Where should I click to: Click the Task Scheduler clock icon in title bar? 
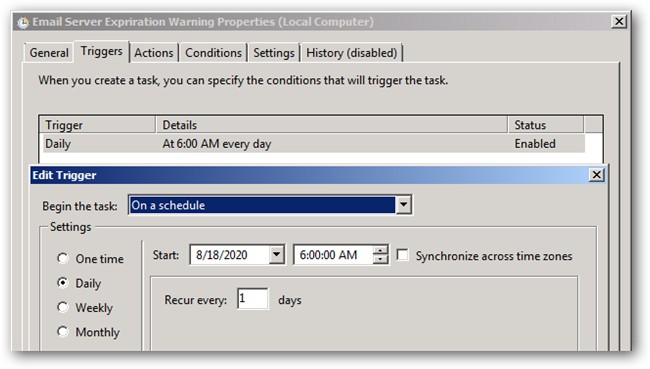click(x=23, y=22)
